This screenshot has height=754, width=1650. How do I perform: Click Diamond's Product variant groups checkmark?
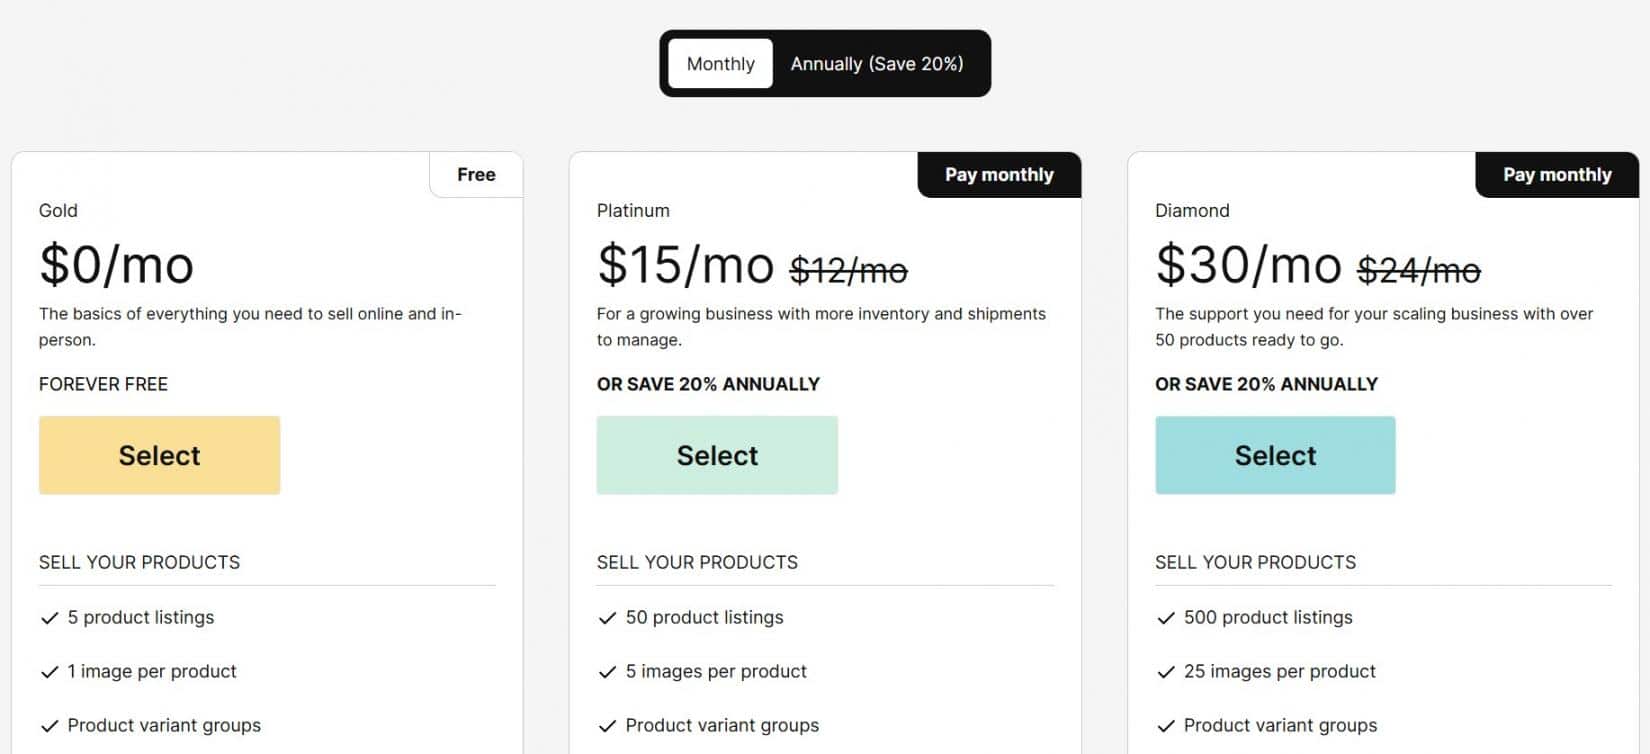pos(1165,726)
